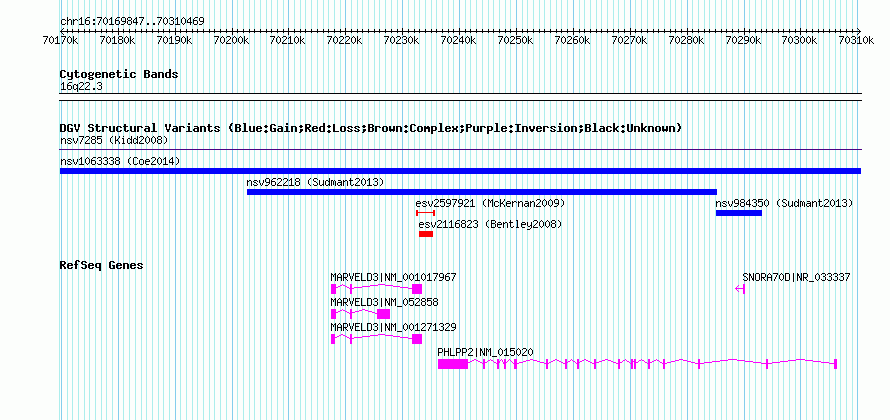Click SNORA70D|NR_033337 gene label
890x420 pixels.
796,277
